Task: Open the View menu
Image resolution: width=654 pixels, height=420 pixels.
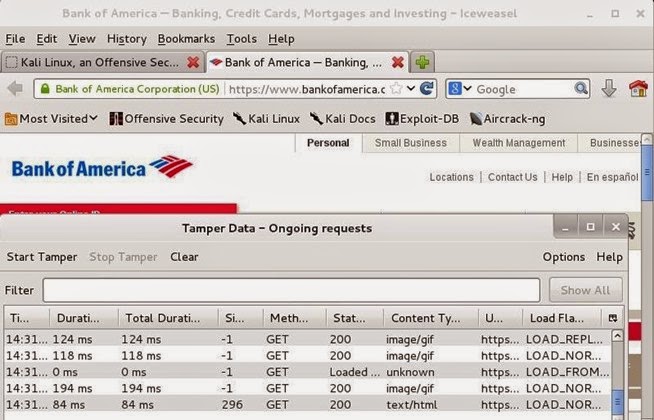Action: 82,39
